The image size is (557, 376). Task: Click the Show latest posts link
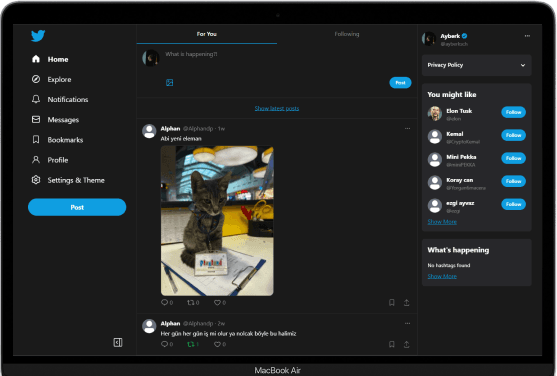(x=277, y=108)
